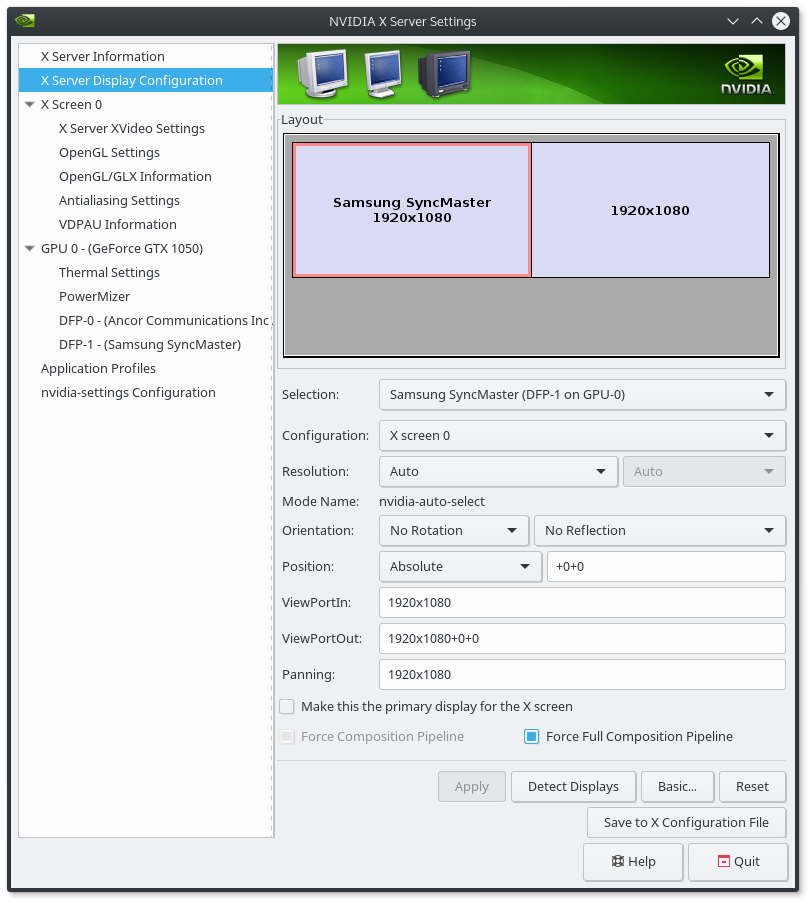Click the CRT monitor image in banner
This screenshot has width=812, height=905.
(322, 73)
